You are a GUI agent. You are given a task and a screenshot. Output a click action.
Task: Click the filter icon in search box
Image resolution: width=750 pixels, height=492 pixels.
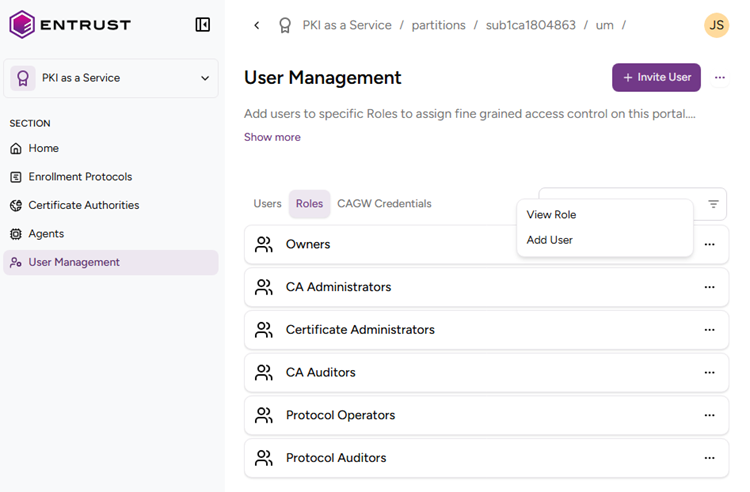coord(713,204)
